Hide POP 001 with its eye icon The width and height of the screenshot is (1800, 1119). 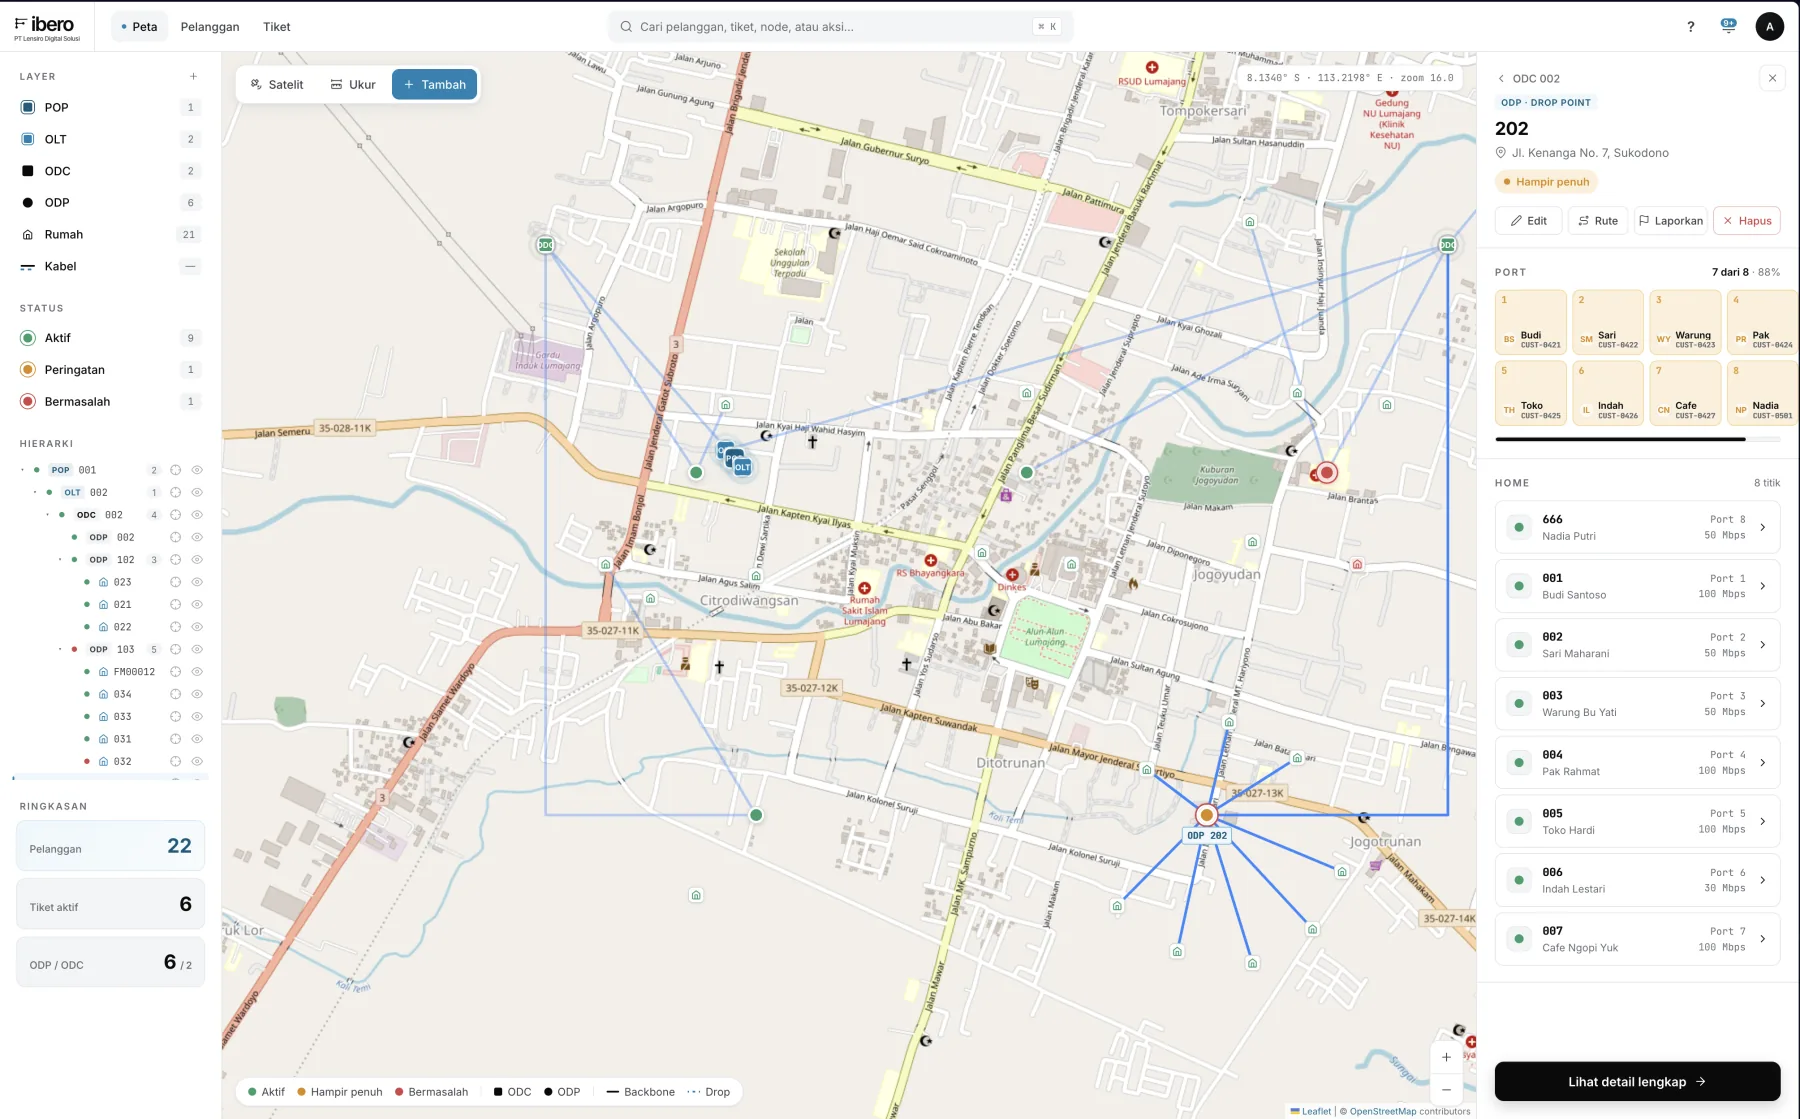click(197, 470)
